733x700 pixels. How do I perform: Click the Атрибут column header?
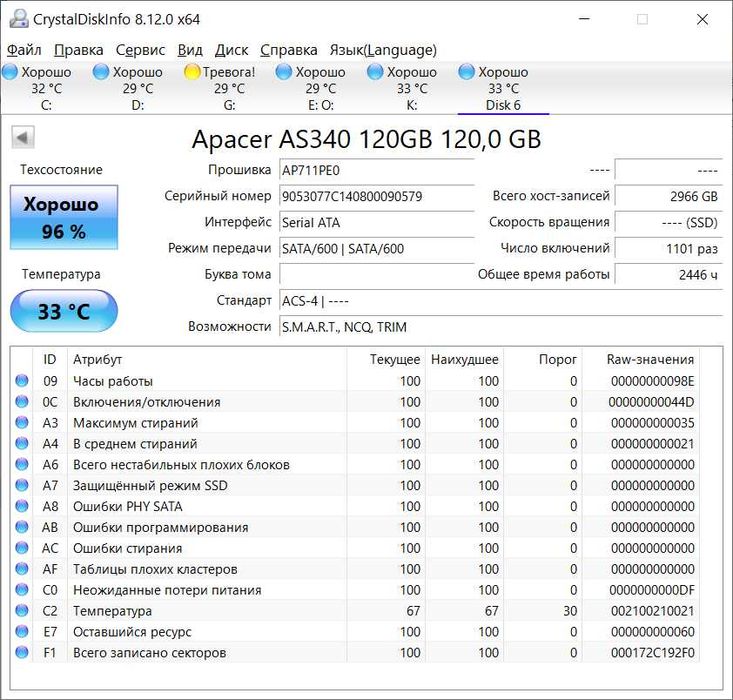(207, 360)
